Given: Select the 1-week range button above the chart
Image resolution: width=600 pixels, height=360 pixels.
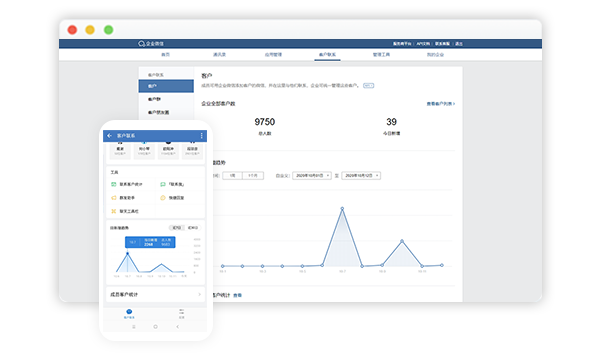Looking at the screenshot, I should [x=232, y=176].
